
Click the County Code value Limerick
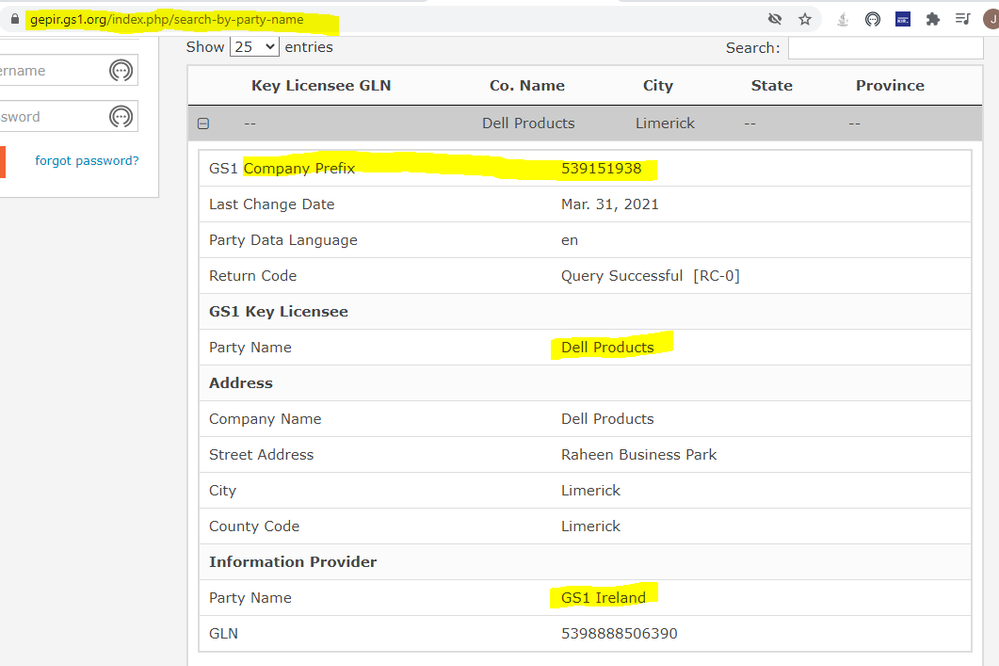(x=591, y=526)
